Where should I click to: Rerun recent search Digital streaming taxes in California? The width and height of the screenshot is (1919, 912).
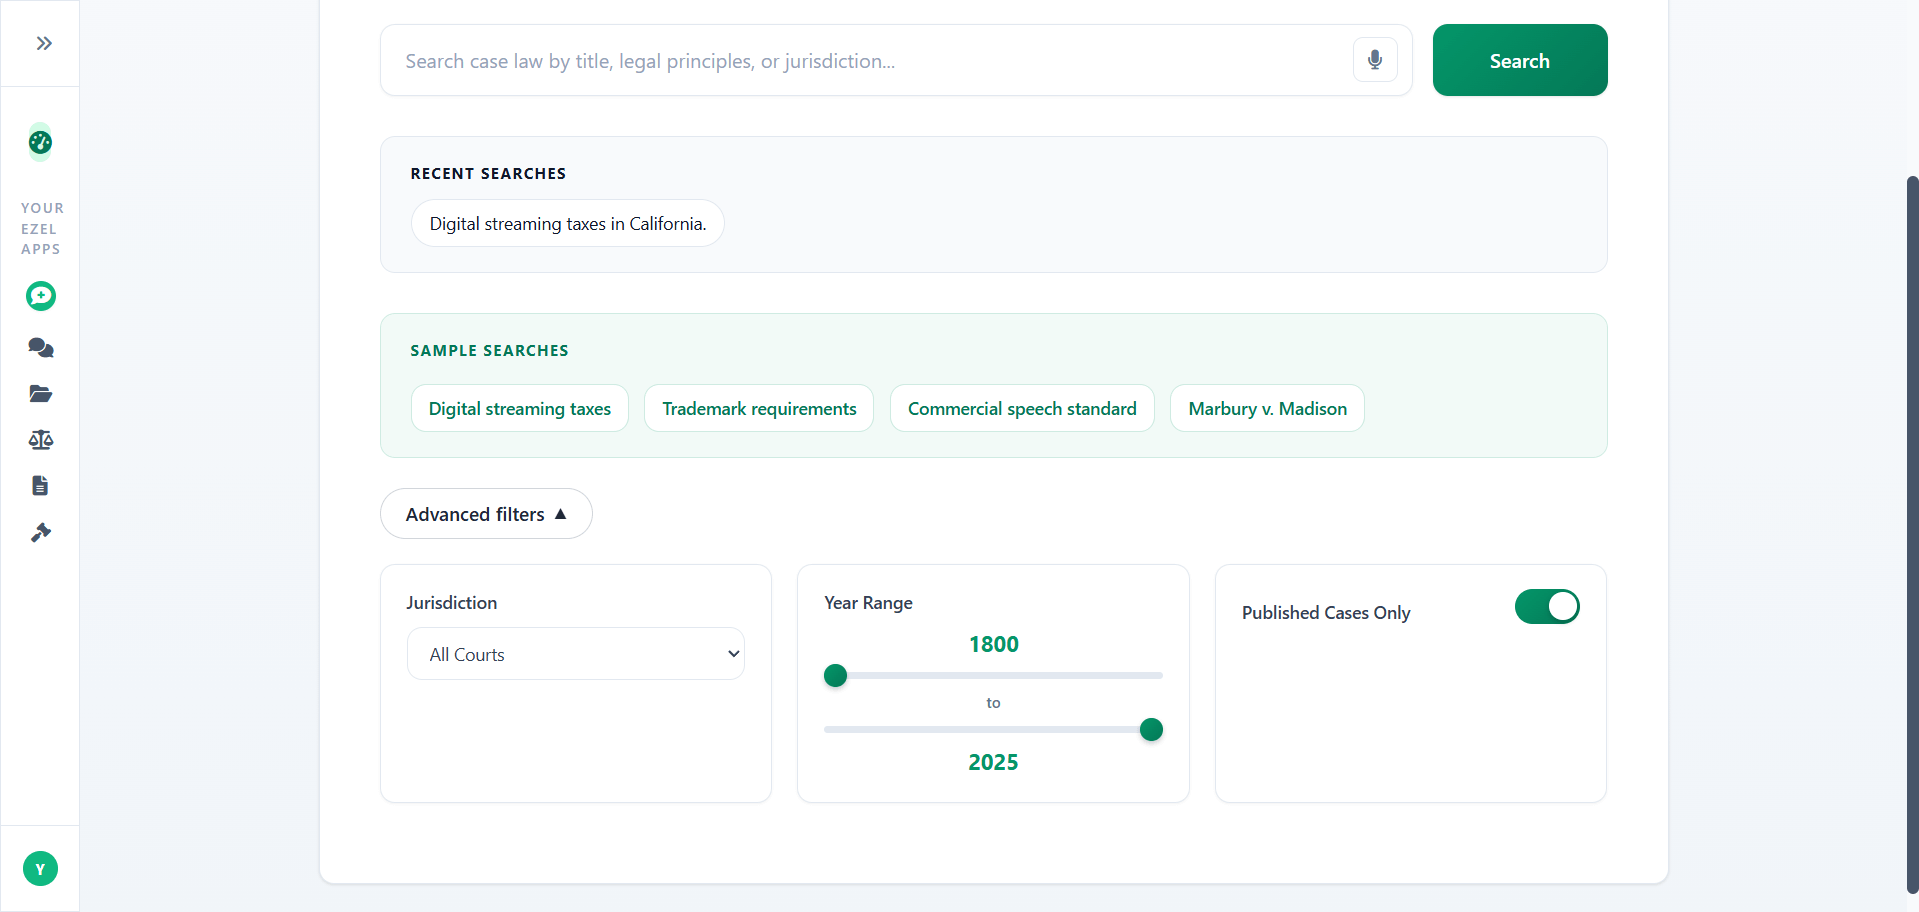(567, 223)
